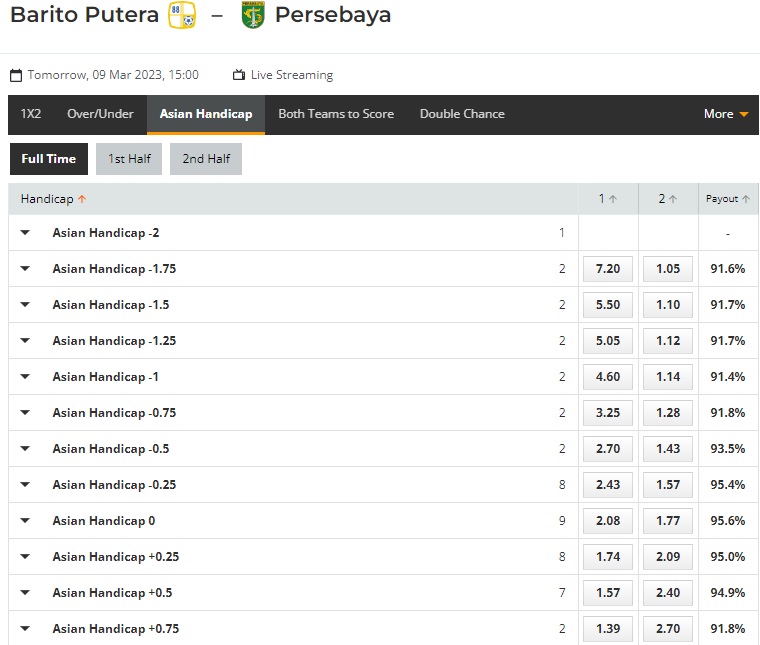Expand Asian Handicap +0.75 row
This screenshot has height=645, width=760.
point(25,629)
